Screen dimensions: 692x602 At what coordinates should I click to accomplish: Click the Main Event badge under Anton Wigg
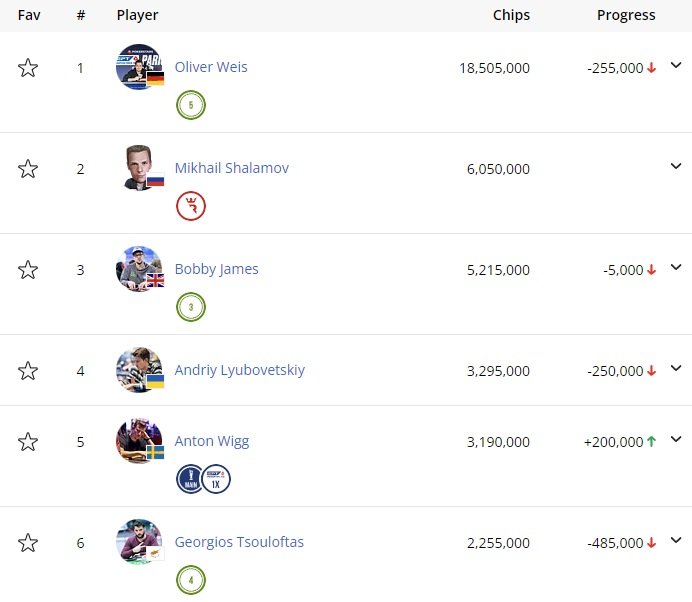(189, 480)
